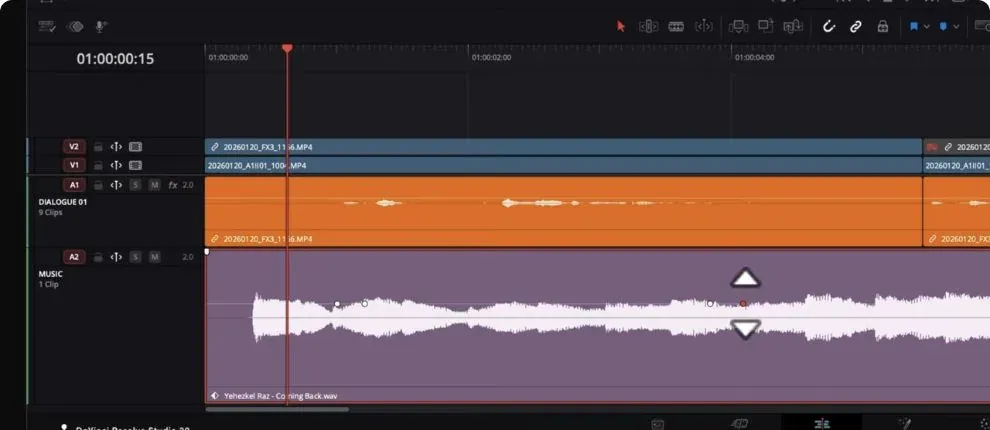Toggle auto select on V1 track
Viewport: 990px width, 430px height.
tap(116, 165)
